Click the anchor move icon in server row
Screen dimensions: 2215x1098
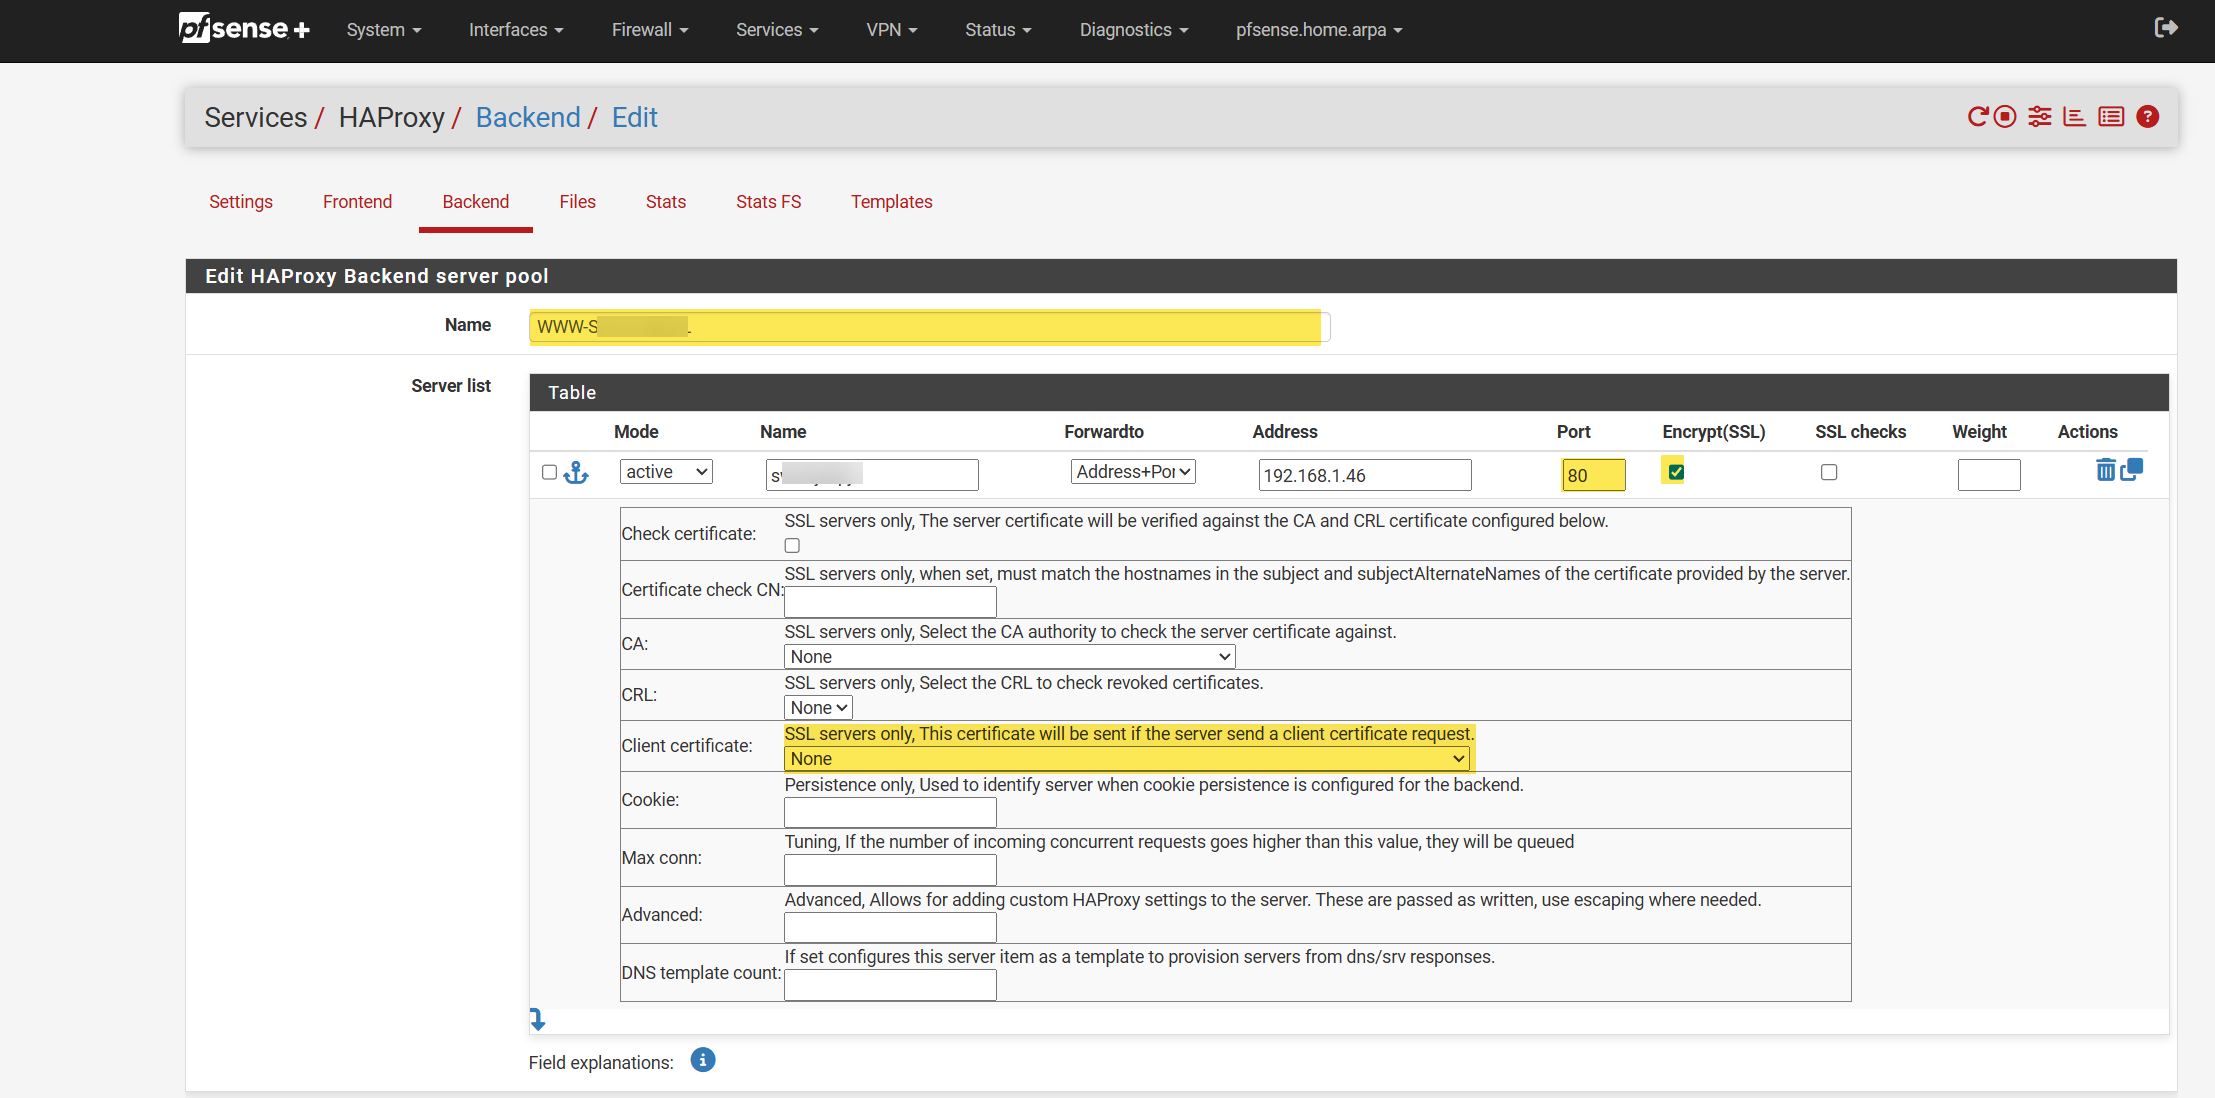coord(576,473)
